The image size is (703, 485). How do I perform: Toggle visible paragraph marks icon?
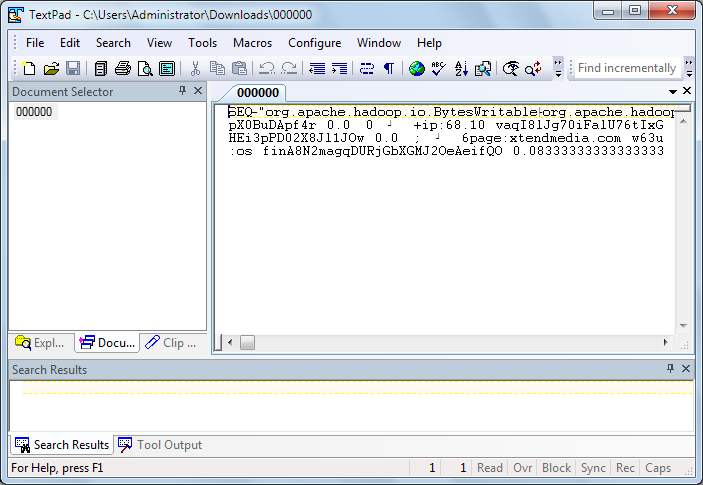[389, 68]
